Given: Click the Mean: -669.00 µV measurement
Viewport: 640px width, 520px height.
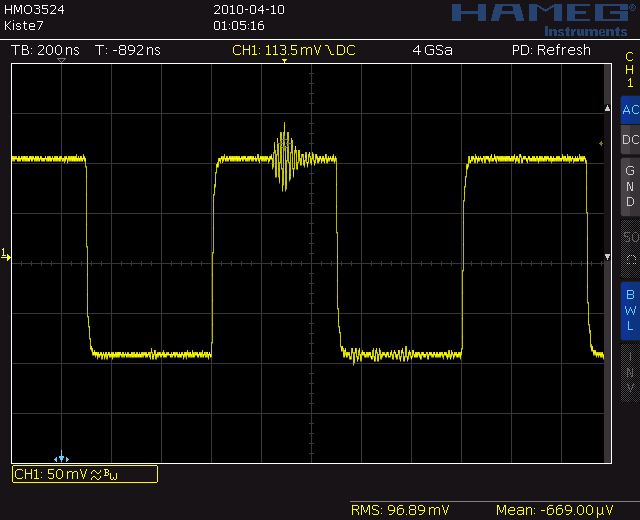Looking at the screenshot, I should pos(554,510).
